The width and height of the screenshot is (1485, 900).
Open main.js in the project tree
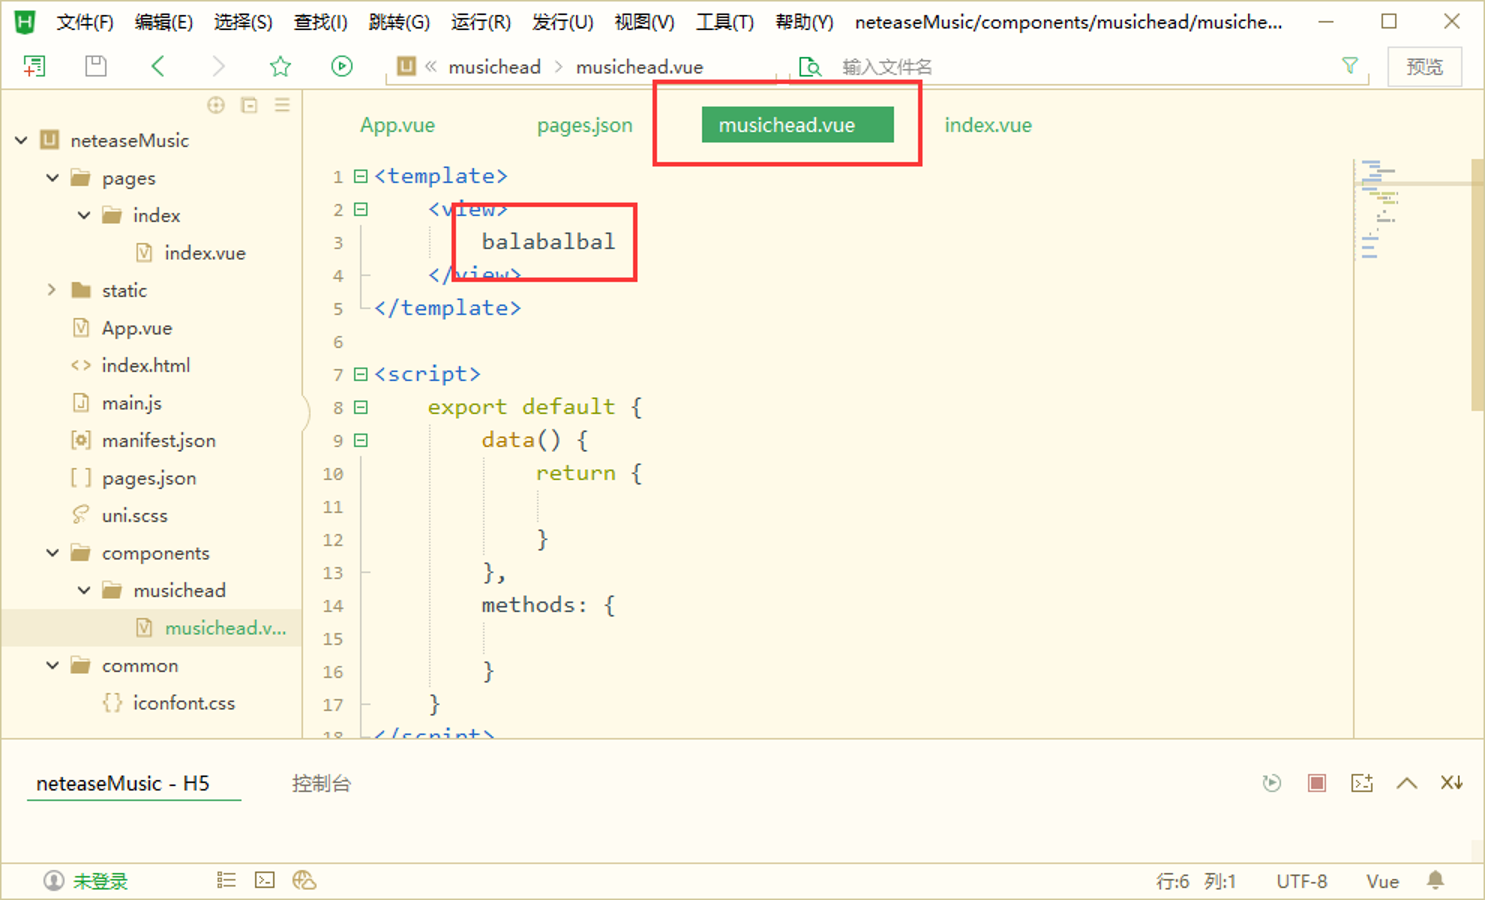click(132, 403)
